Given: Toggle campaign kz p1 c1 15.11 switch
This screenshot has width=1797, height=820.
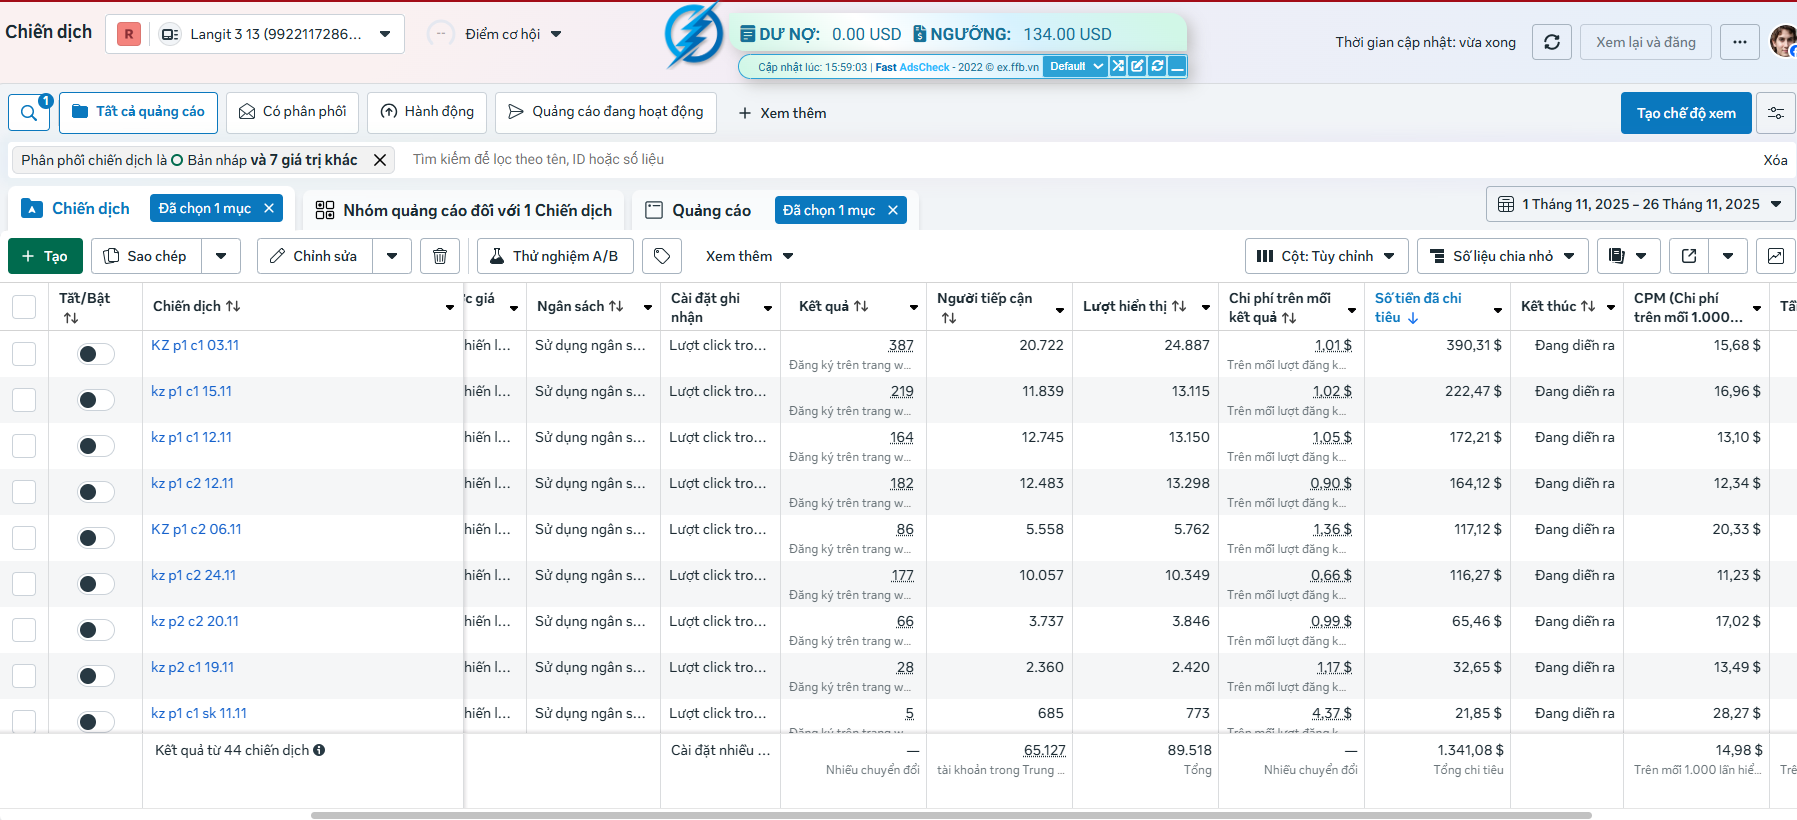Looking at the screenshot, I should coord(96,400).
